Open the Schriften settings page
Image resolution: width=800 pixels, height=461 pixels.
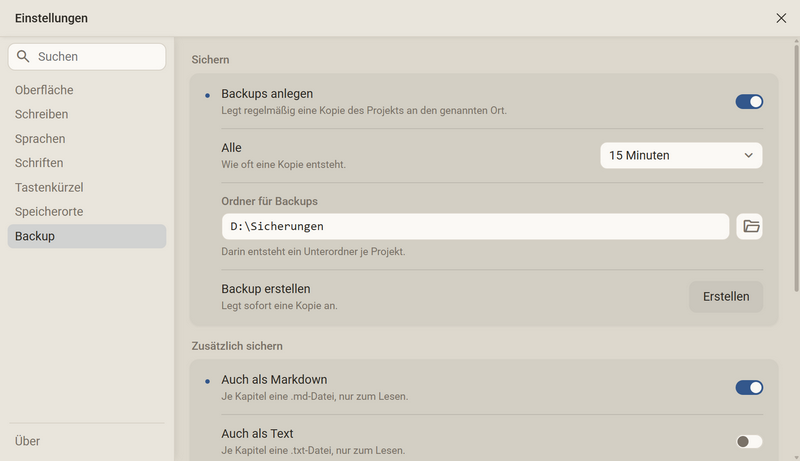point(87,163)
